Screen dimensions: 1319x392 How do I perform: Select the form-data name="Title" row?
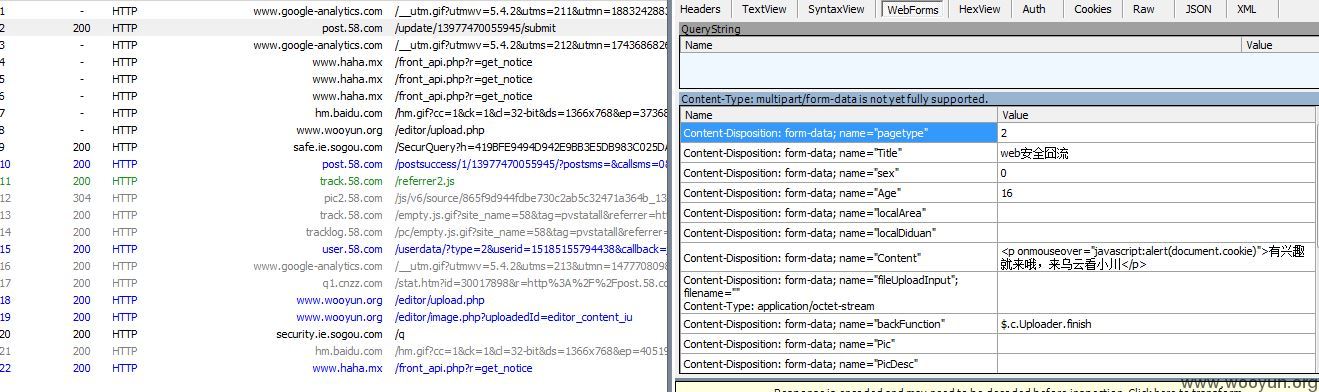click(x=838, y=153)
